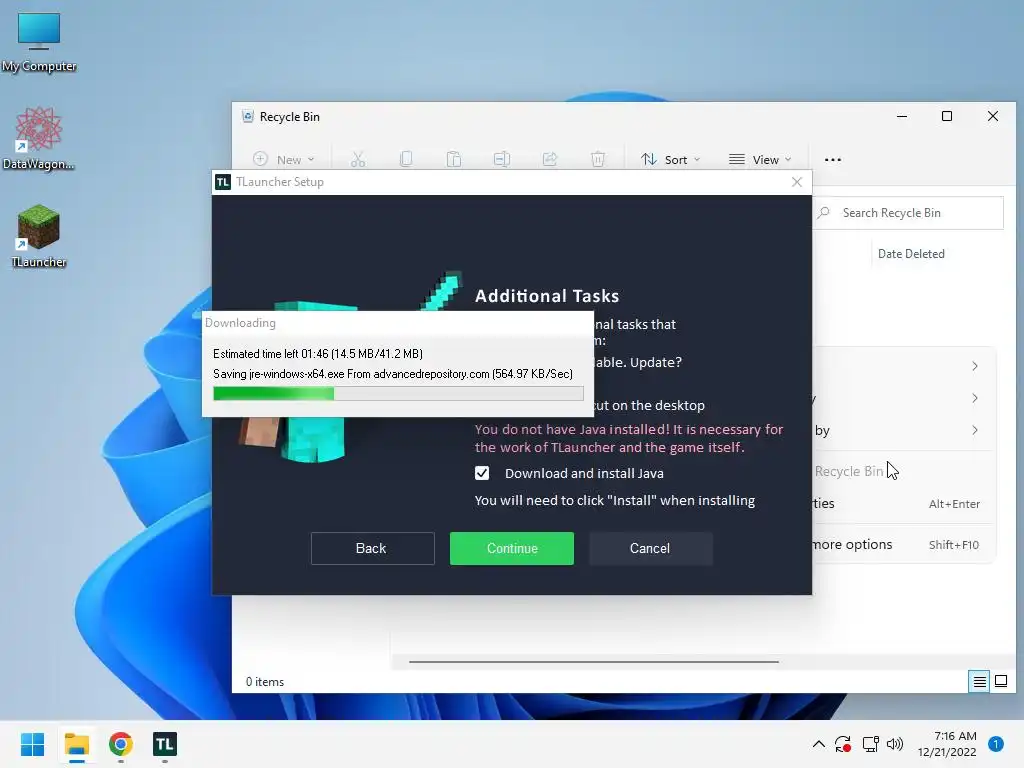Click the 'Saving jre-windows-x64.exe' text line
The height and width of the screenshot is (768, 1024).
point(392,374)
